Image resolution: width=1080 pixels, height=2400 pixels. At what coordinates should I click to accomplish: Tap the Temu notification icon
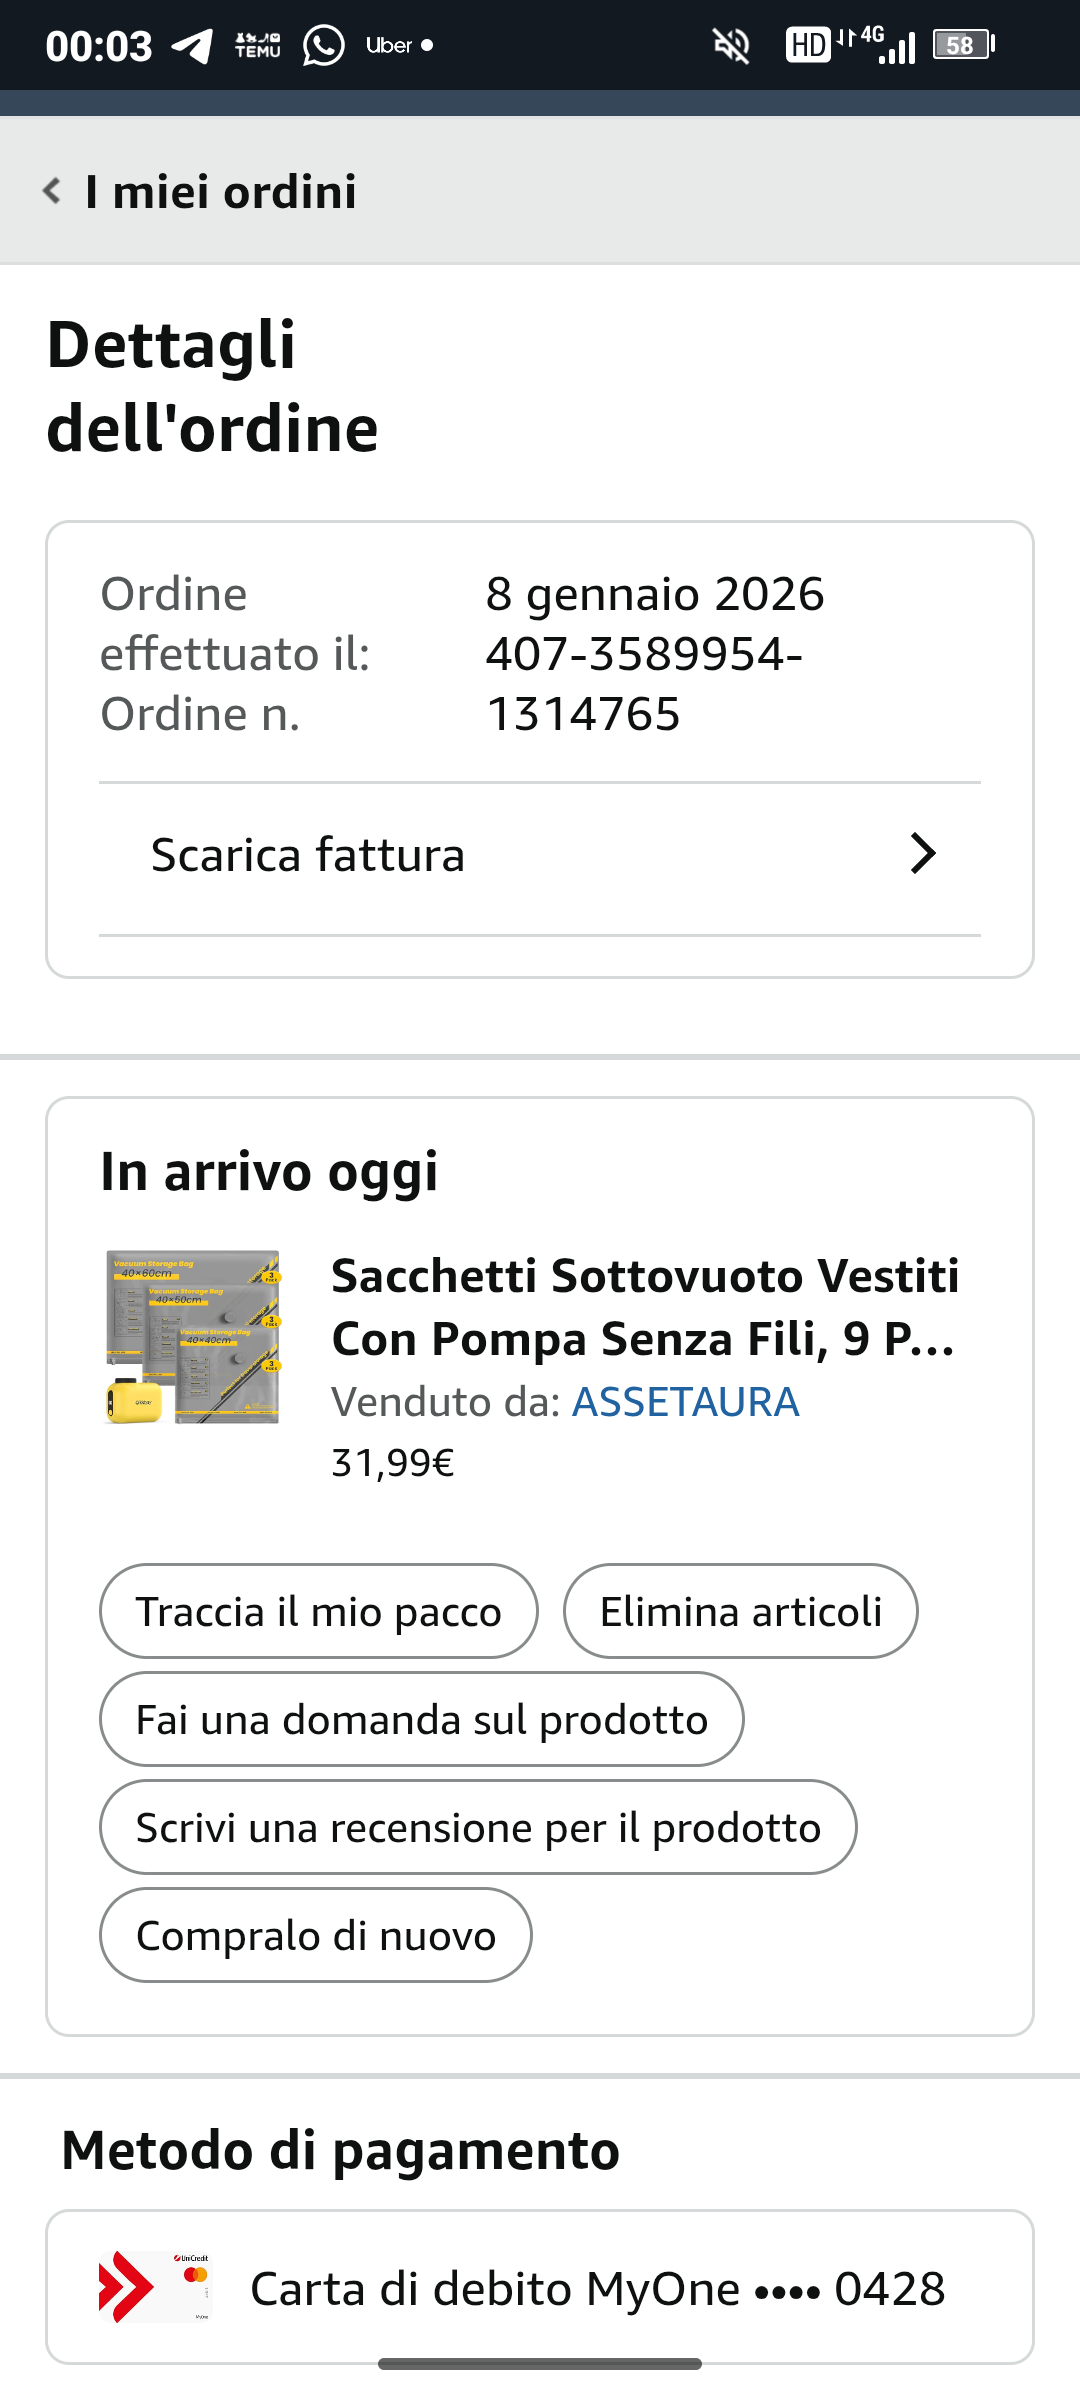point(257,46)
